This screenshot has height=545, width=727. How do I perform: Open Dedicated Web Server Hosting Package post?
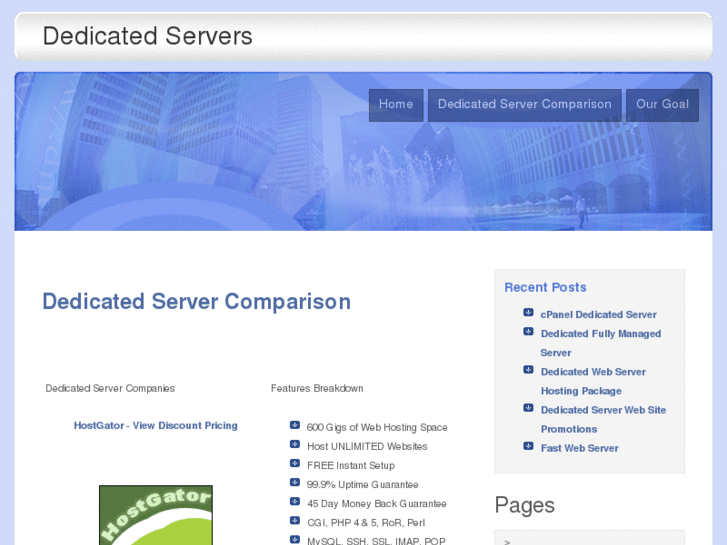[x=593, y=381]
